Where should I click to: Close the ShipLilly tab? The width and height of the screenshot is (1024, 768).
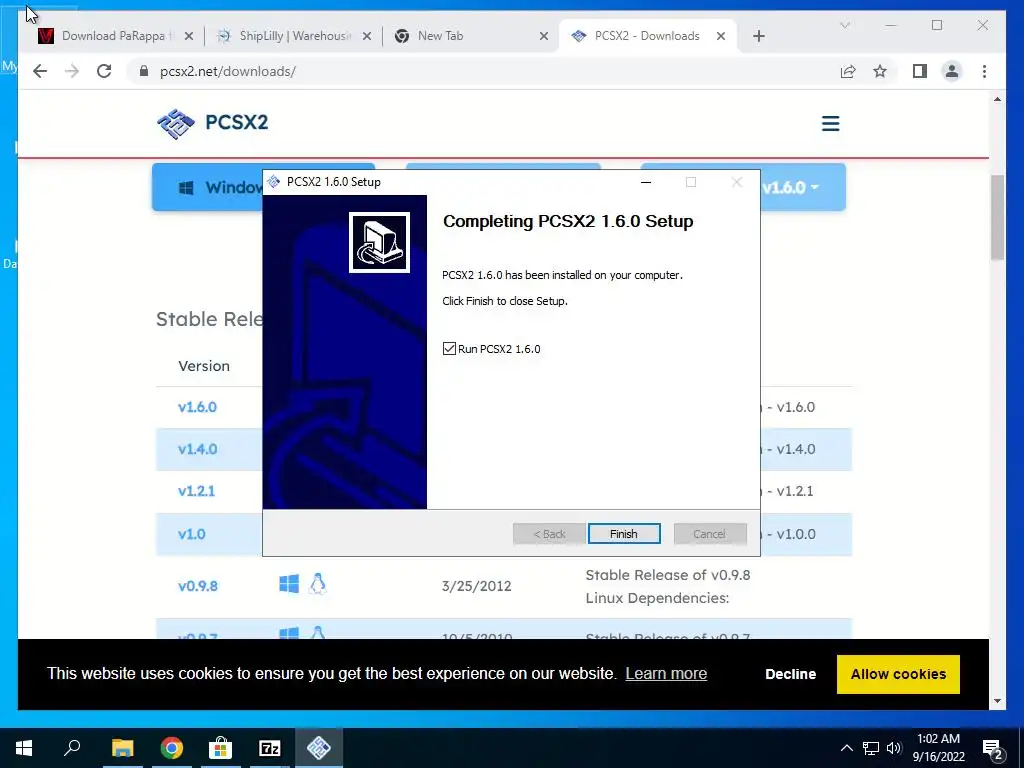367,37
